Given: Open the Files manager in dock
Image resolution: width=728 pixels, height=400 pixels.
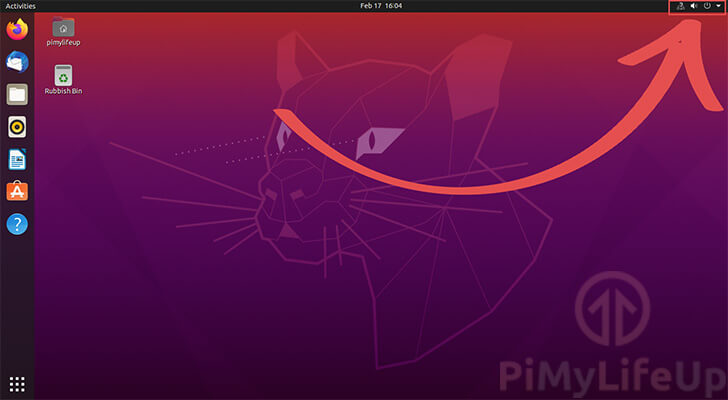Looking at the screenshot, I should (x=17, y=94).
